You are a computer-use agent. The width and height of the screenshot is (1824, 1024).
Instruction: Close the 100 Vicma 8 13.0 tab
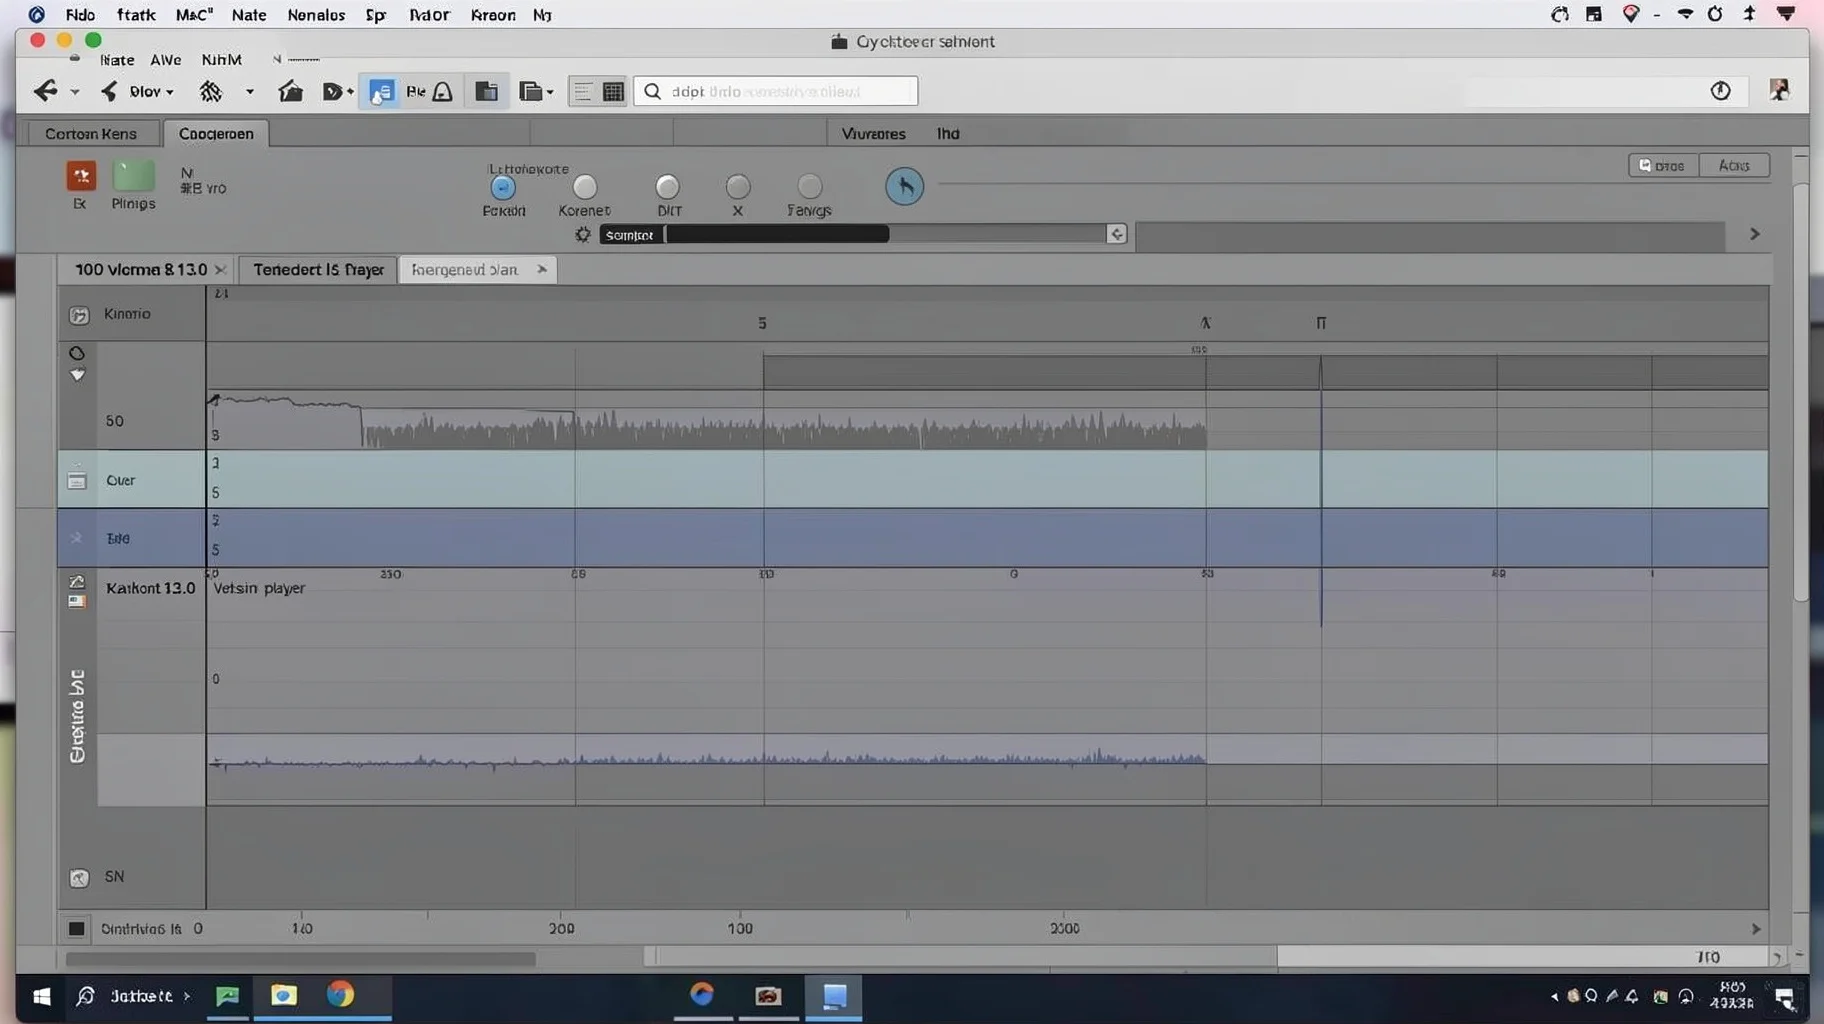click(220, 270)
